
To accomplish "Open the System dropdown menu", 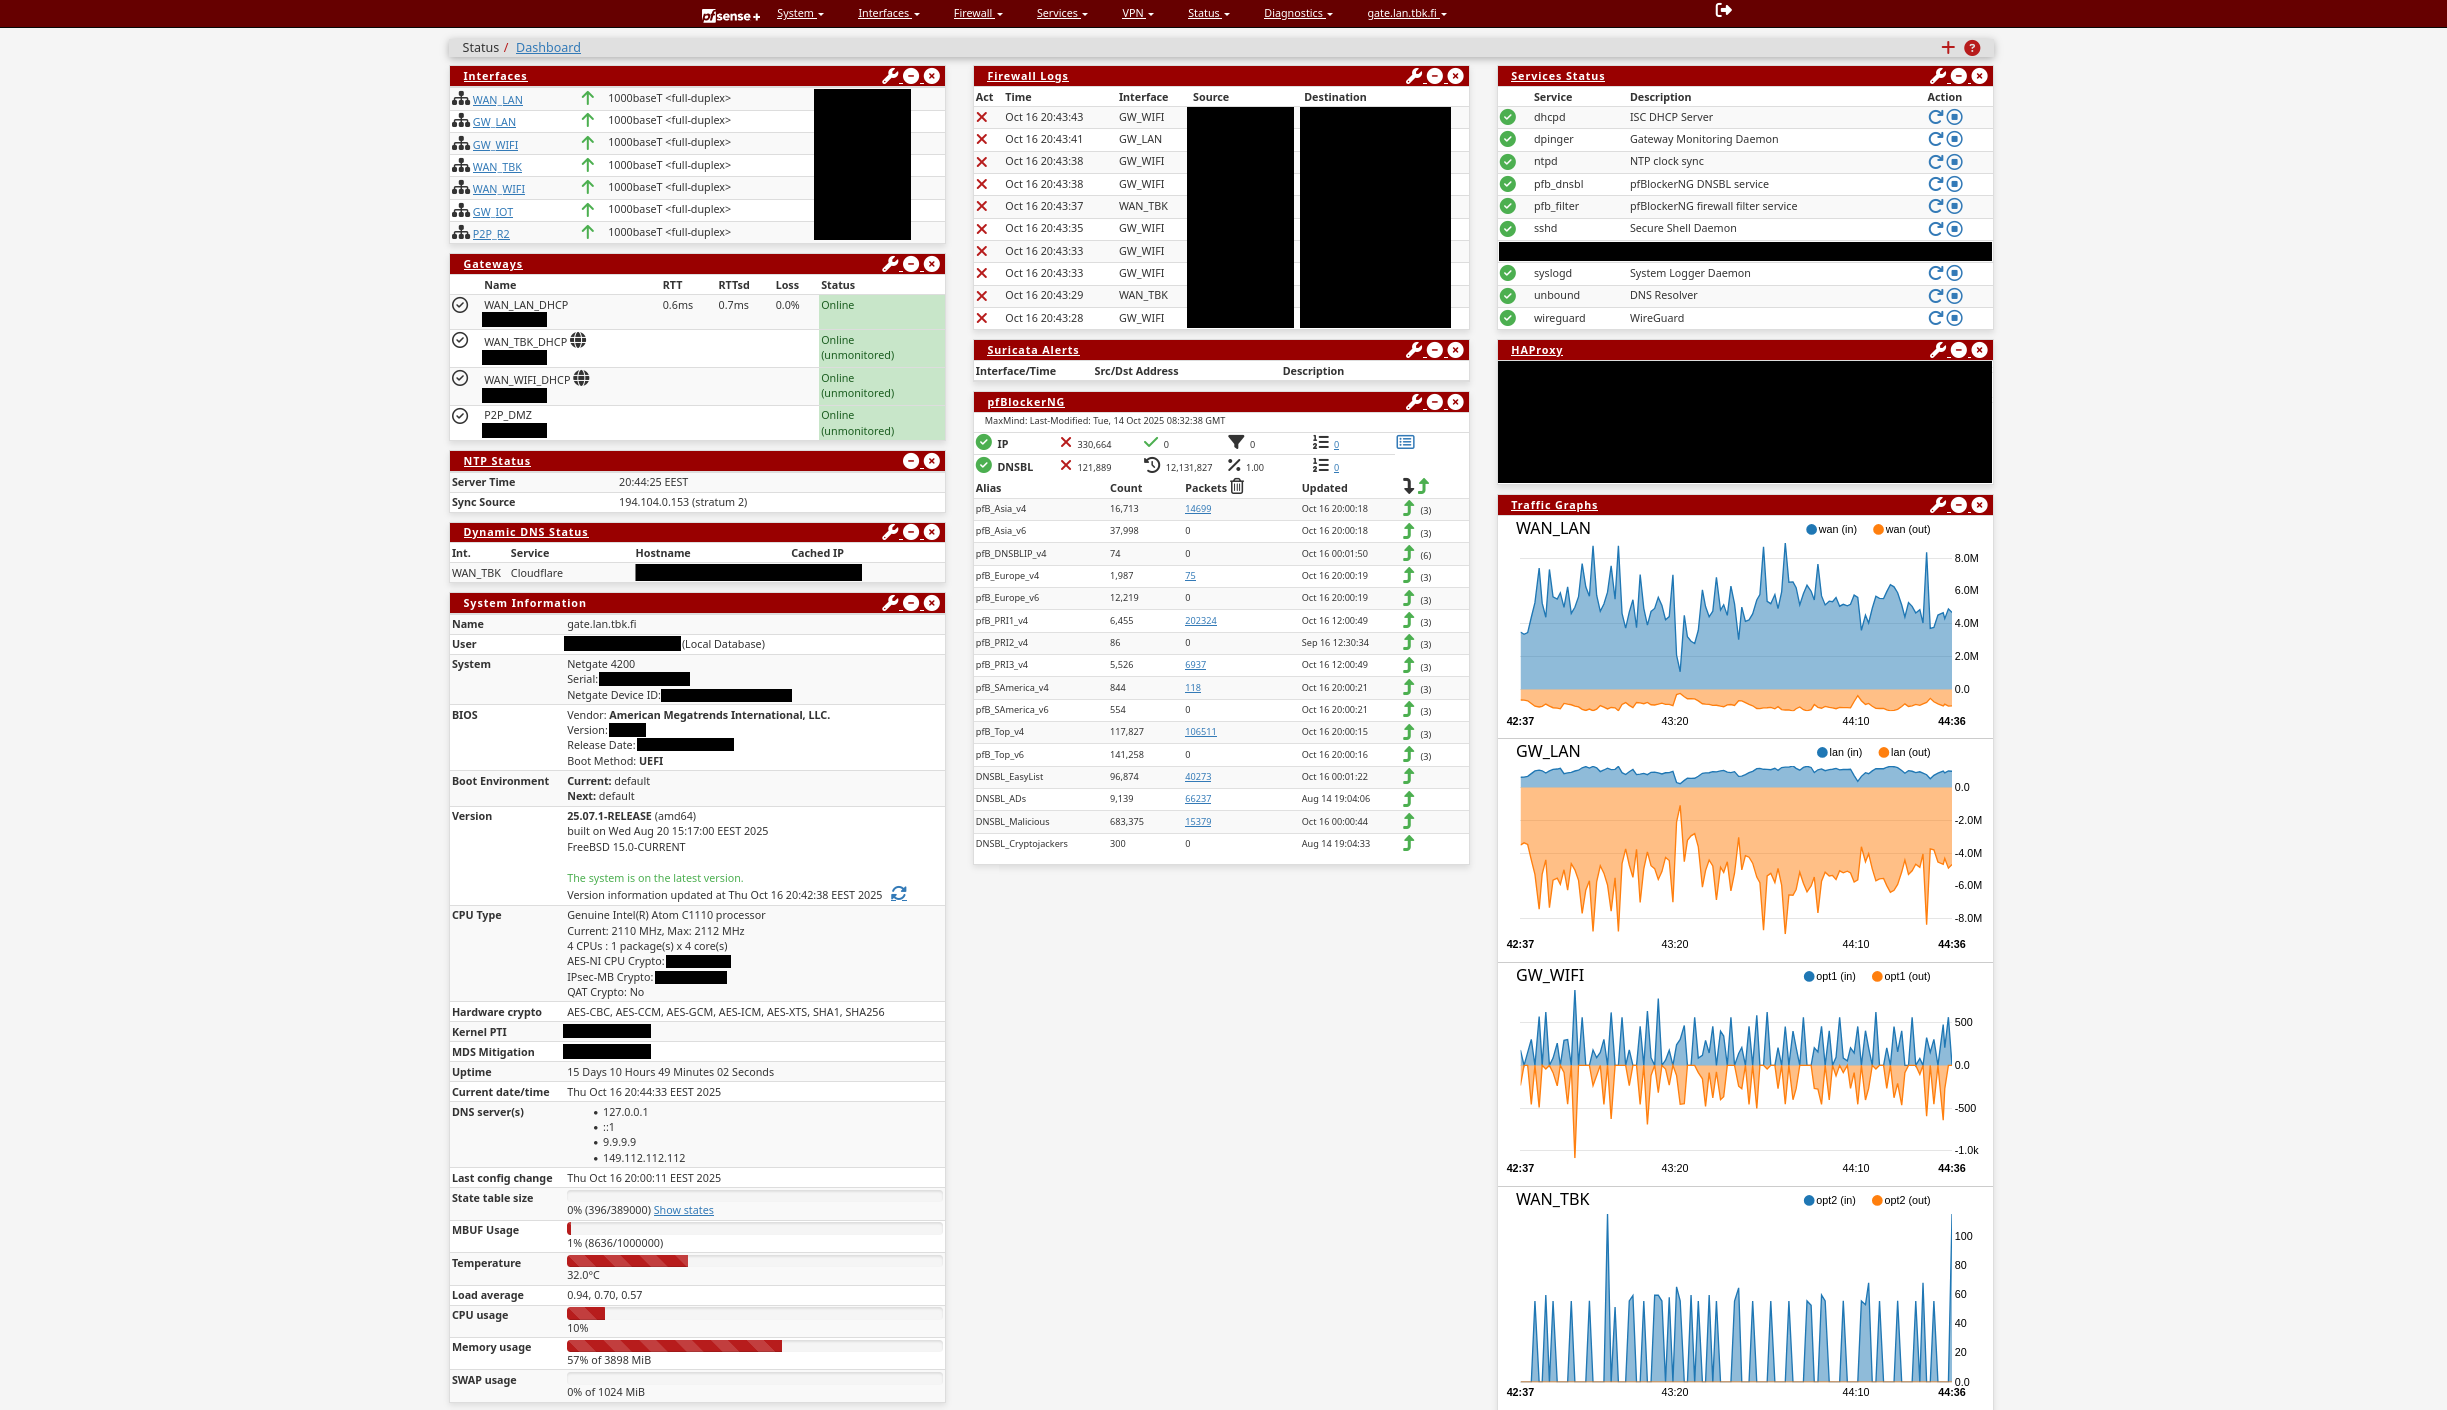I will click(800, 13).
